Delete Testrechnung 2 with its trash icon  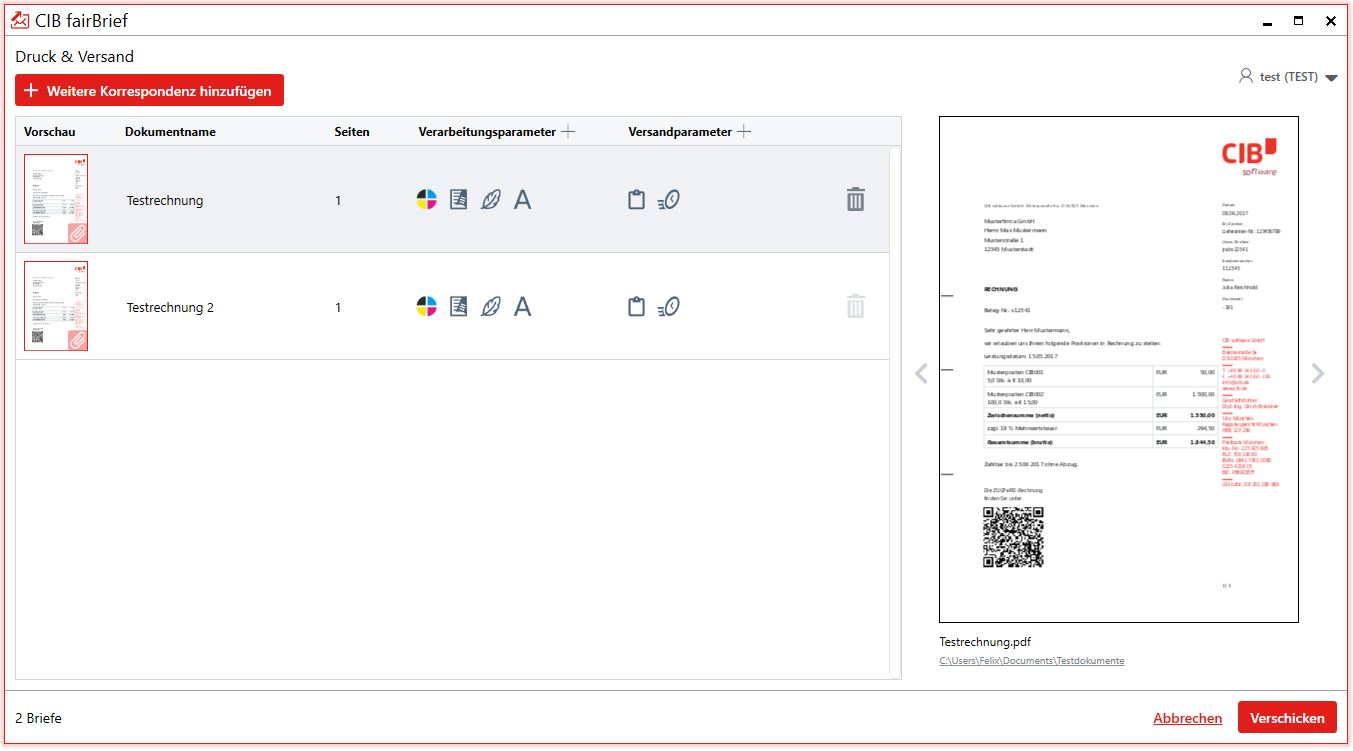pos(855,306)
